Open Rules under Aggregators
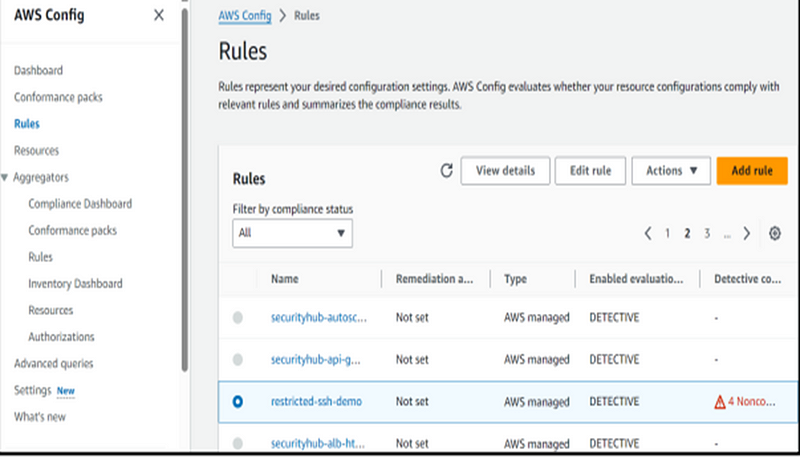The width and height of the screenshot is (800, 460). (40, 257)
